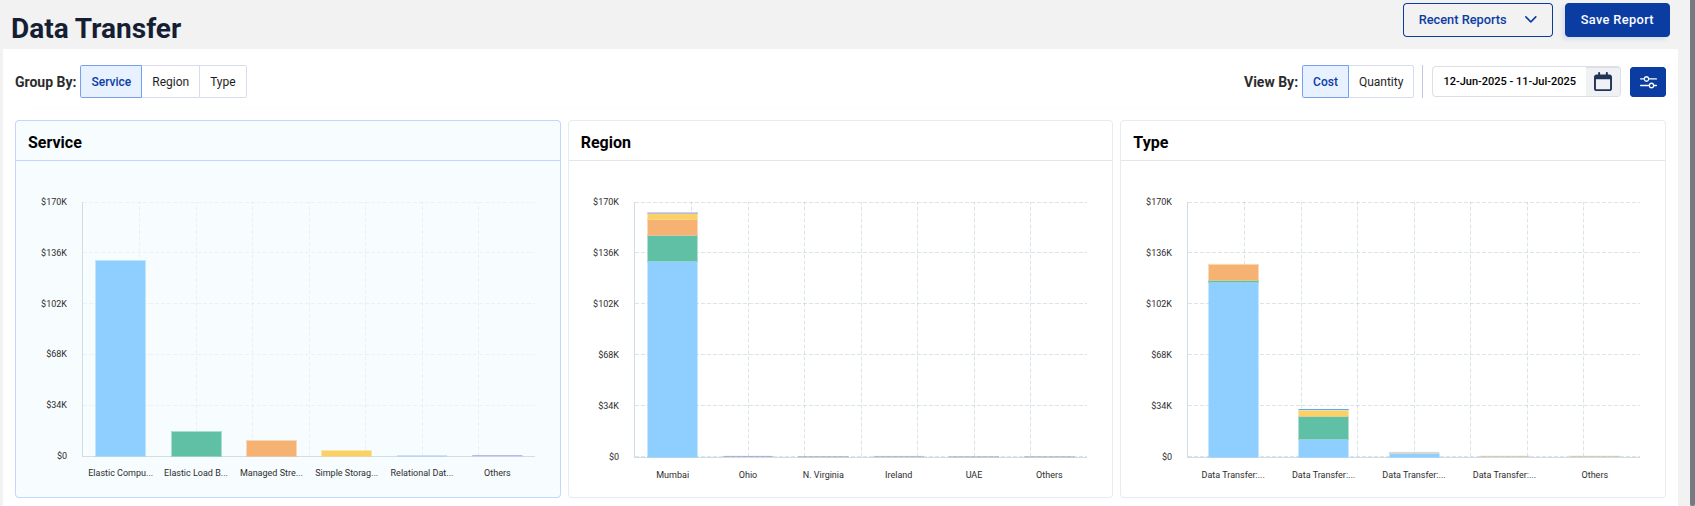
Task: Click the Mumbai stacked bar blue segment
Action: [x=672, y=358]
